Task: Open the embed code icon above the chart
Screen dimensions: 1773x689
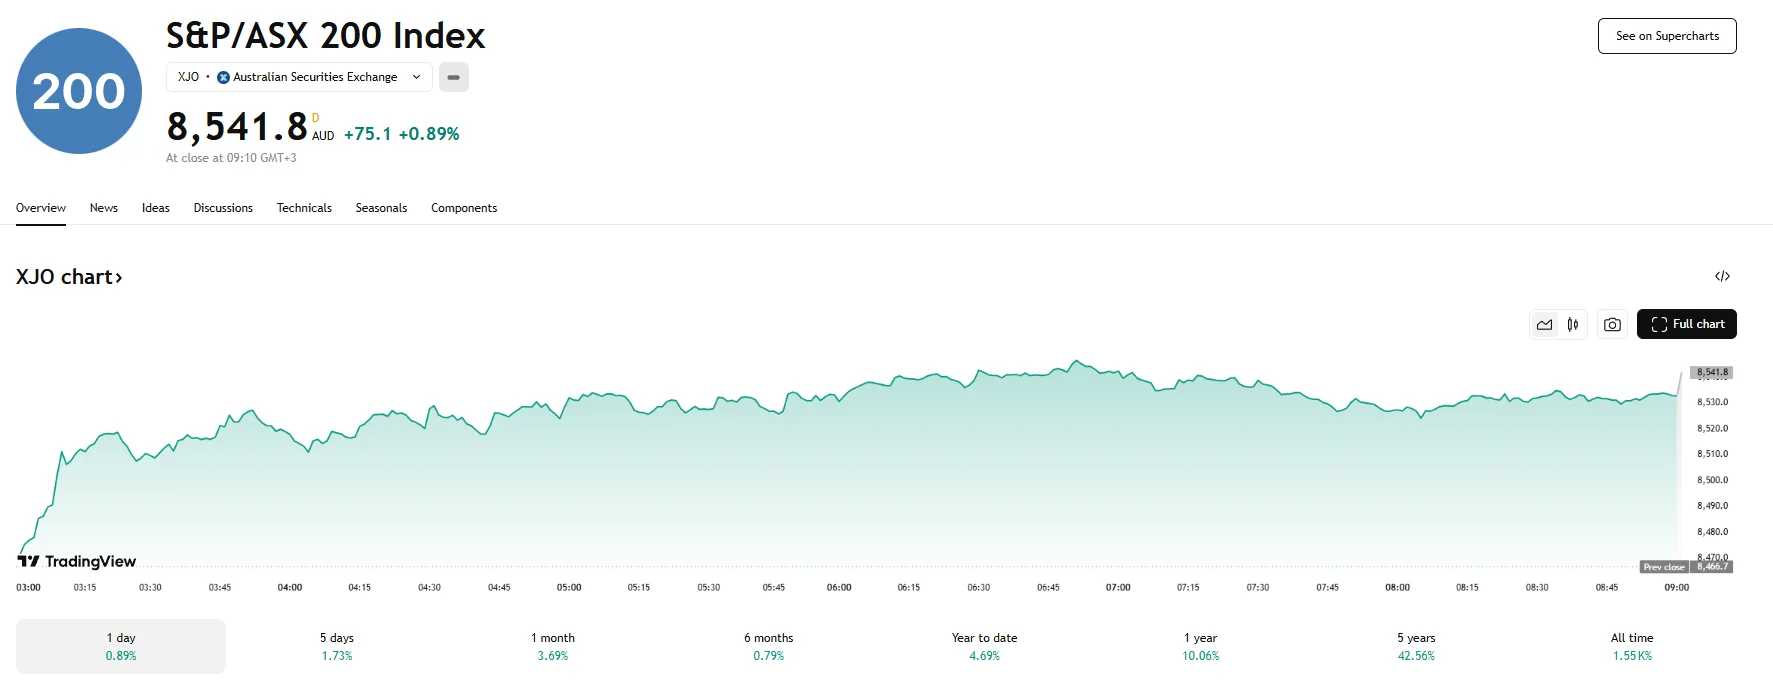Action: tap(1722, 276)
